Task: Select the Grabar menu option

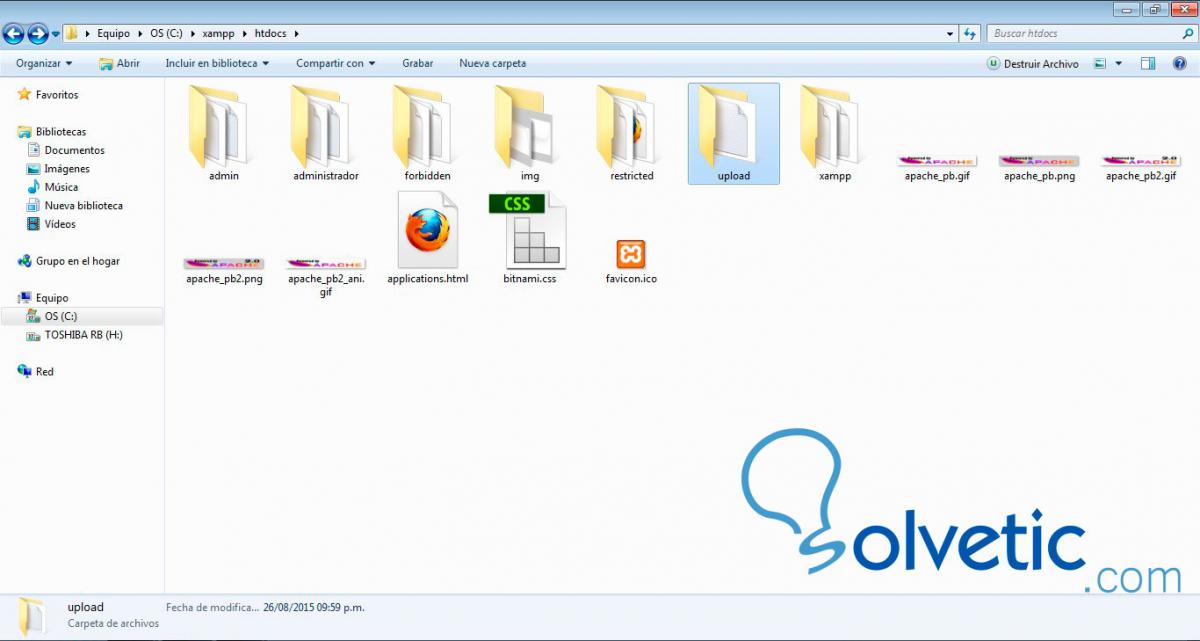Action: pos(417,63)
